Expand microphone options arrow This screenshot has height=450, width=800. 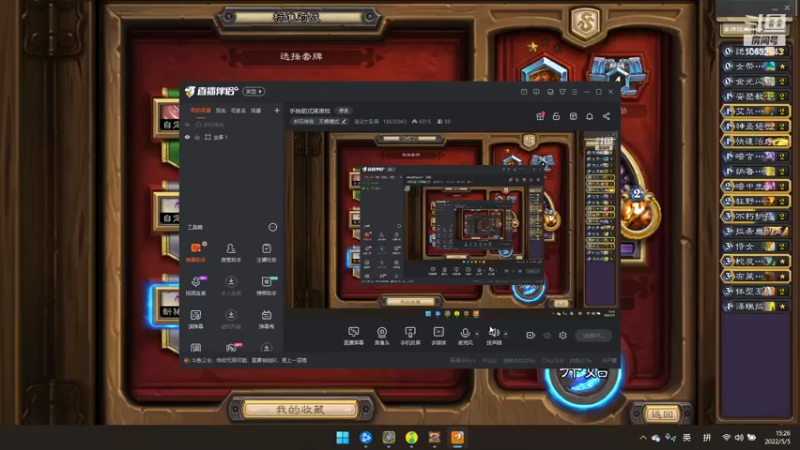(x=477, y=334)
